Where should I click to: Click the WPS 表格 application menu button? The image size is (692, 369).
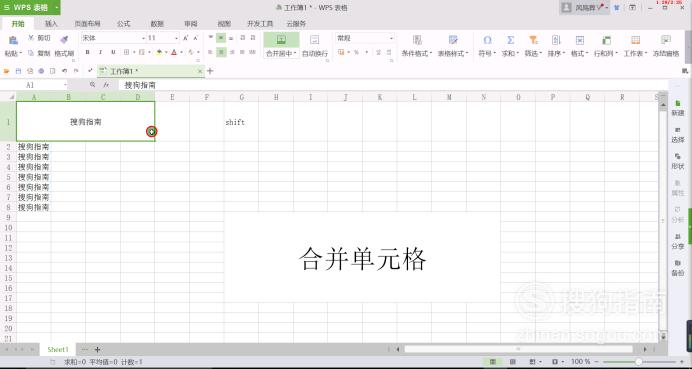click(x=30, y=7)
